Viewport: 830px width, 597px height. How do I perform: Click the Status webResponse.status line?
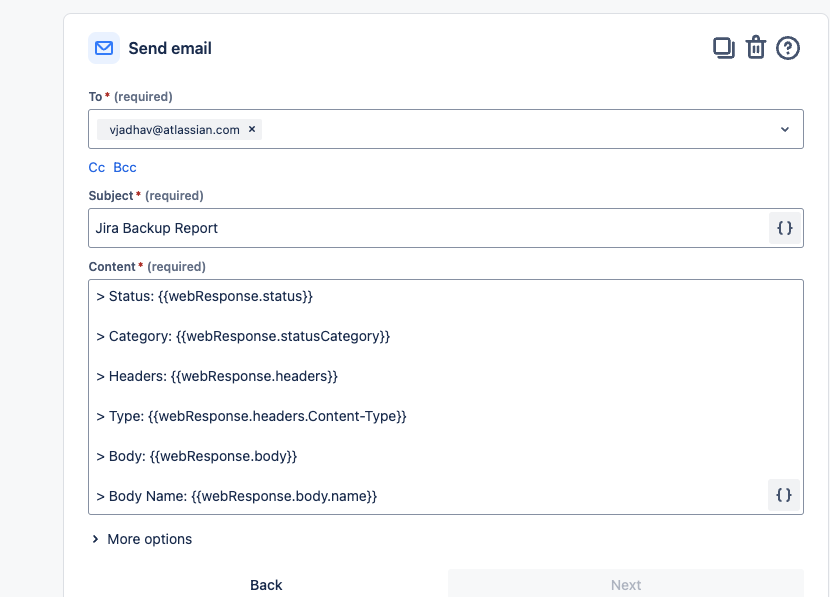click(205, 296)
